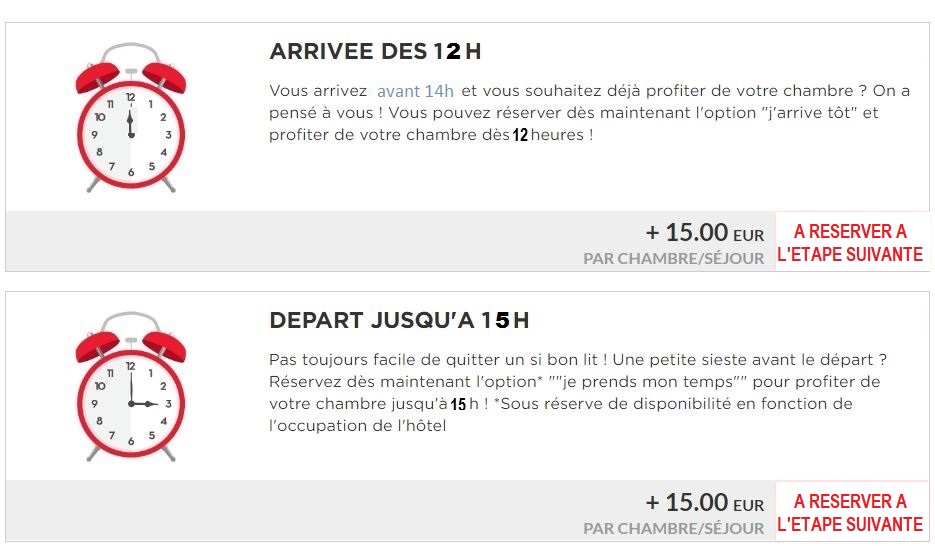Click the 'ARRIVEE DES 12H' heading

click(375, 51)
